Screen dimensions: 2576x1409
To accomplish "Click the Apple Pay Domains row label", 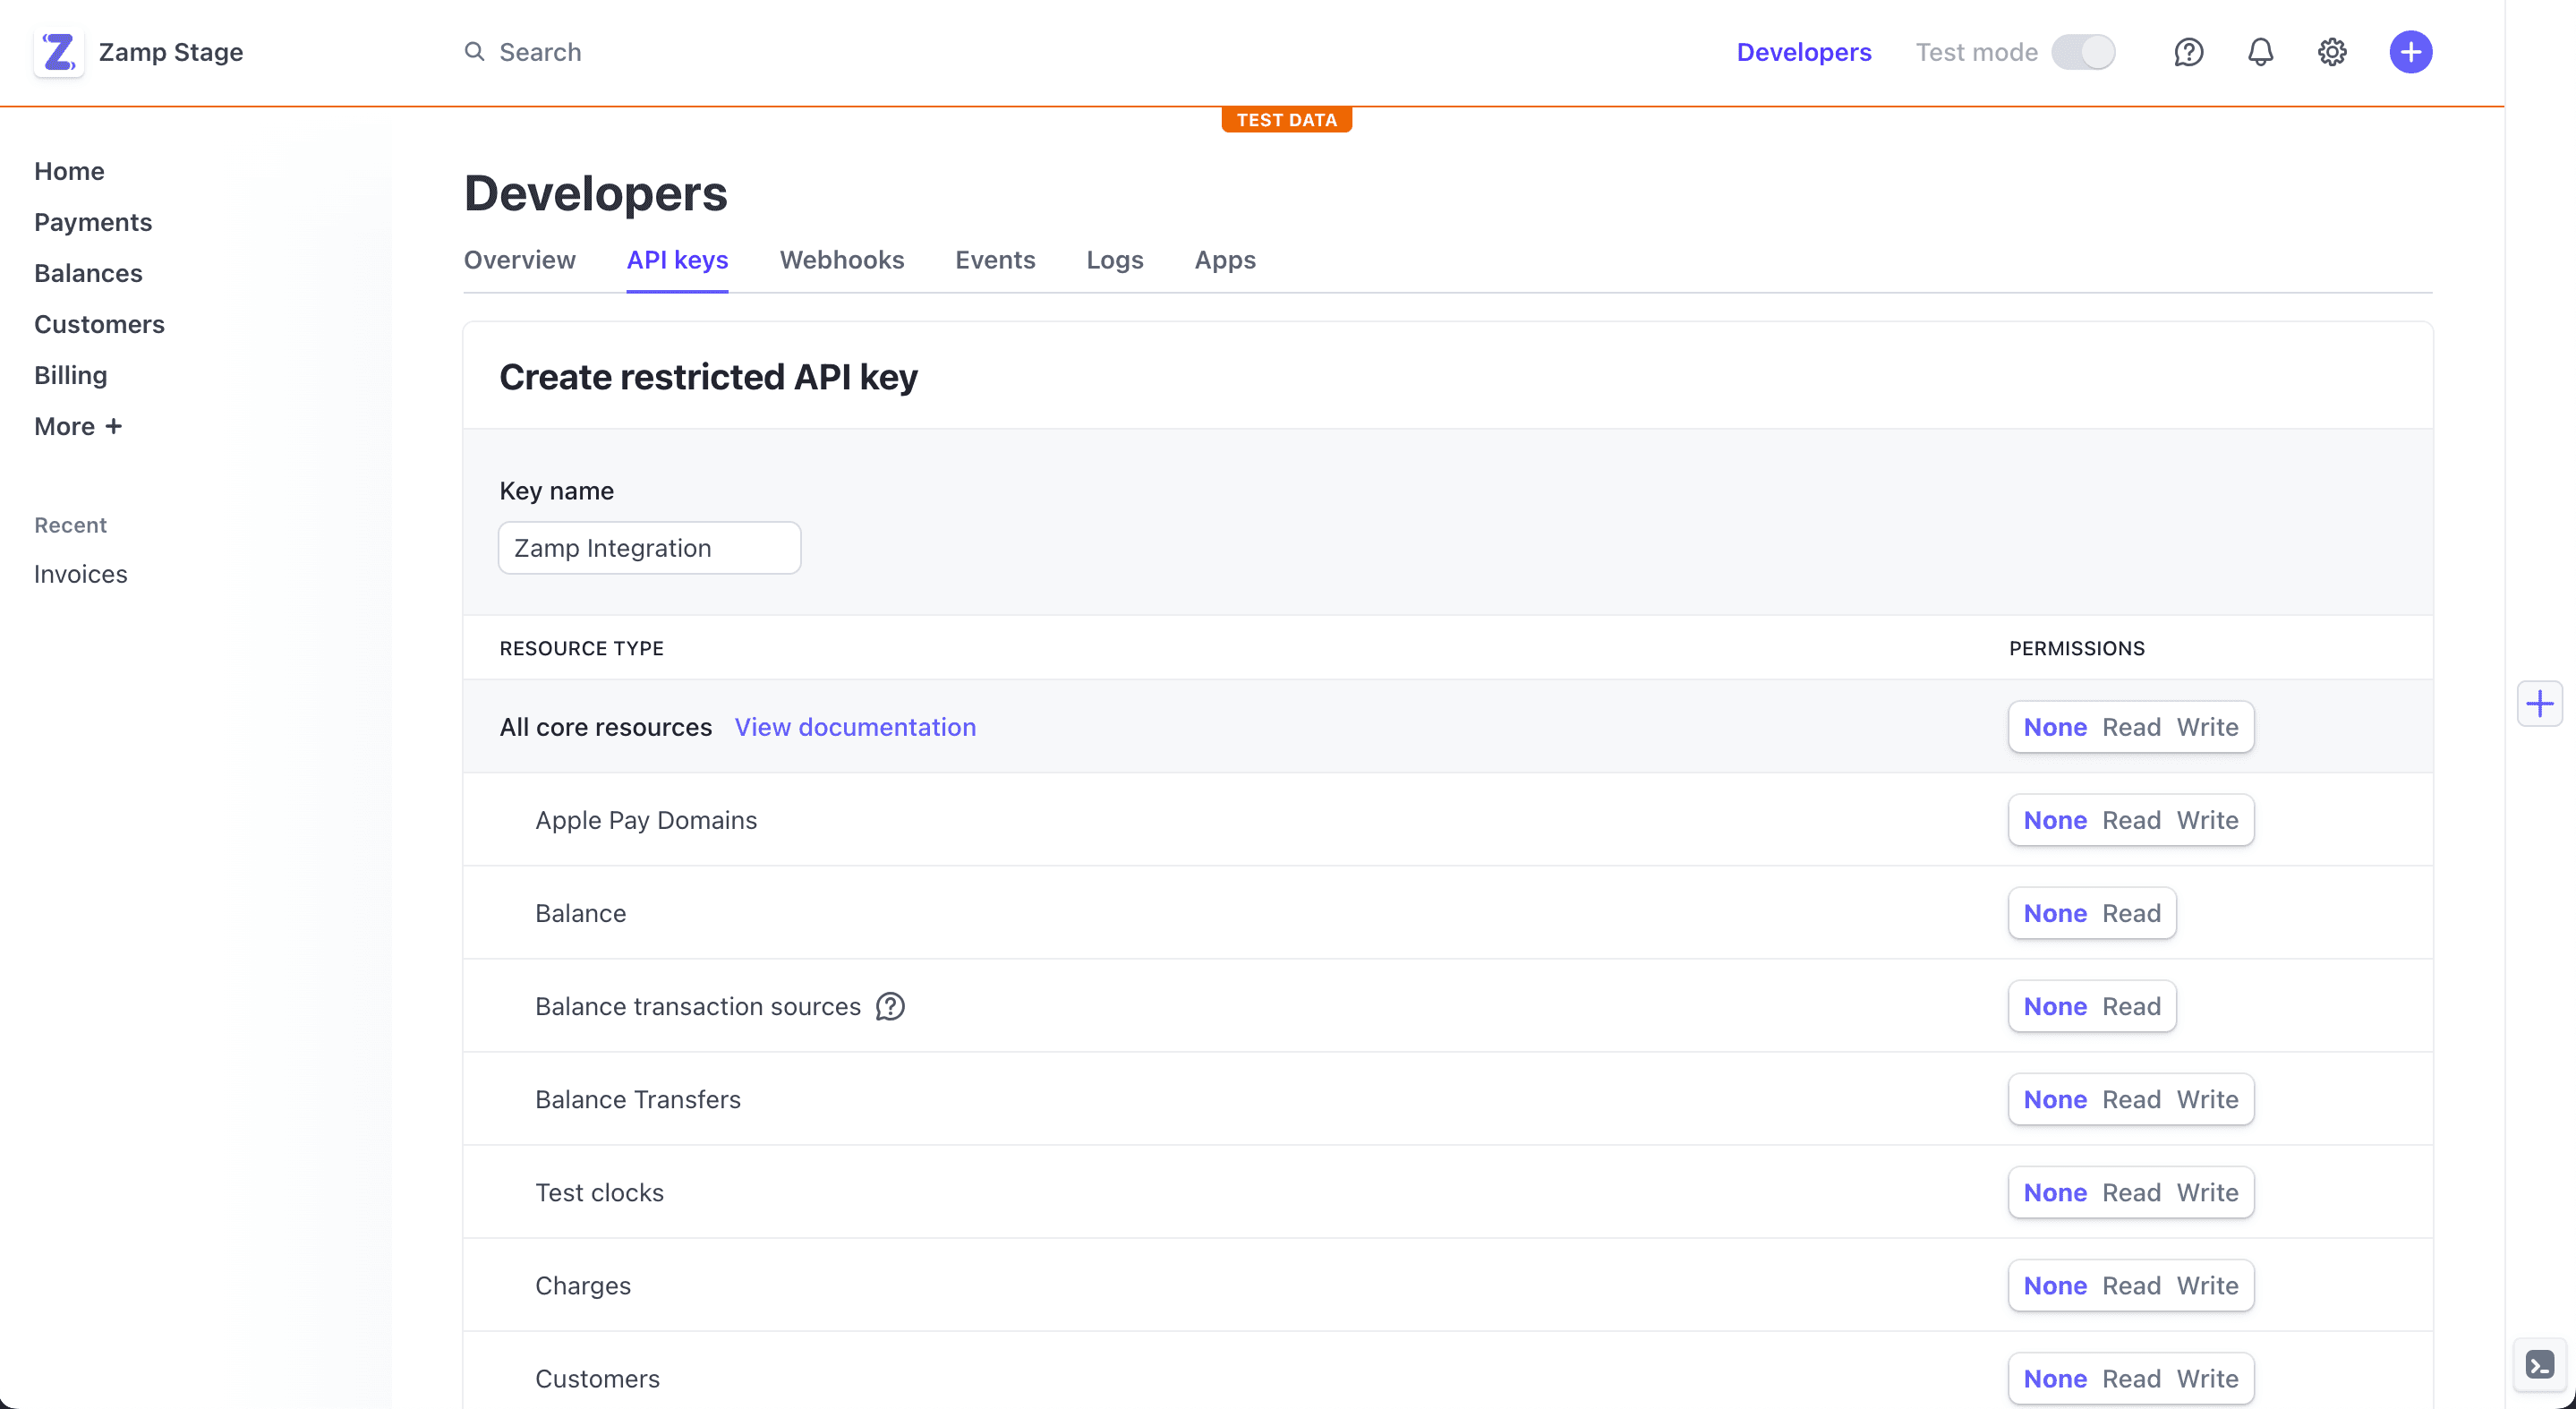I will [x=646, y=820].
